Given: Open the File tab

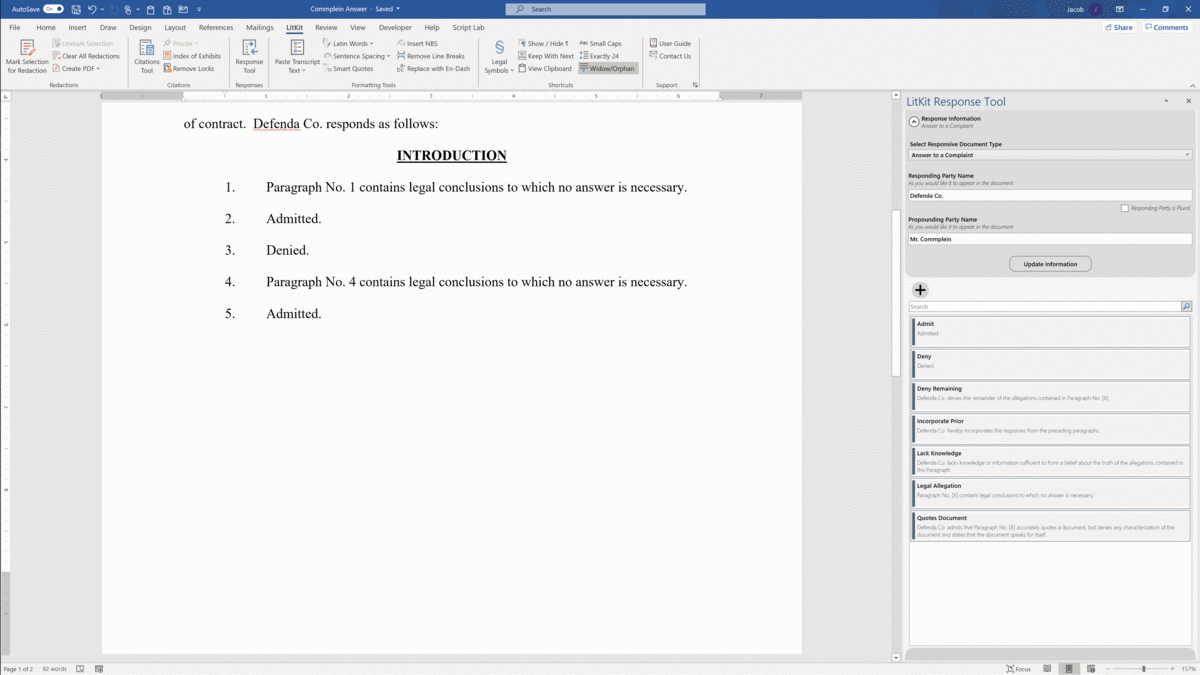Looking at the screenshot, I should tap(15, 28).
